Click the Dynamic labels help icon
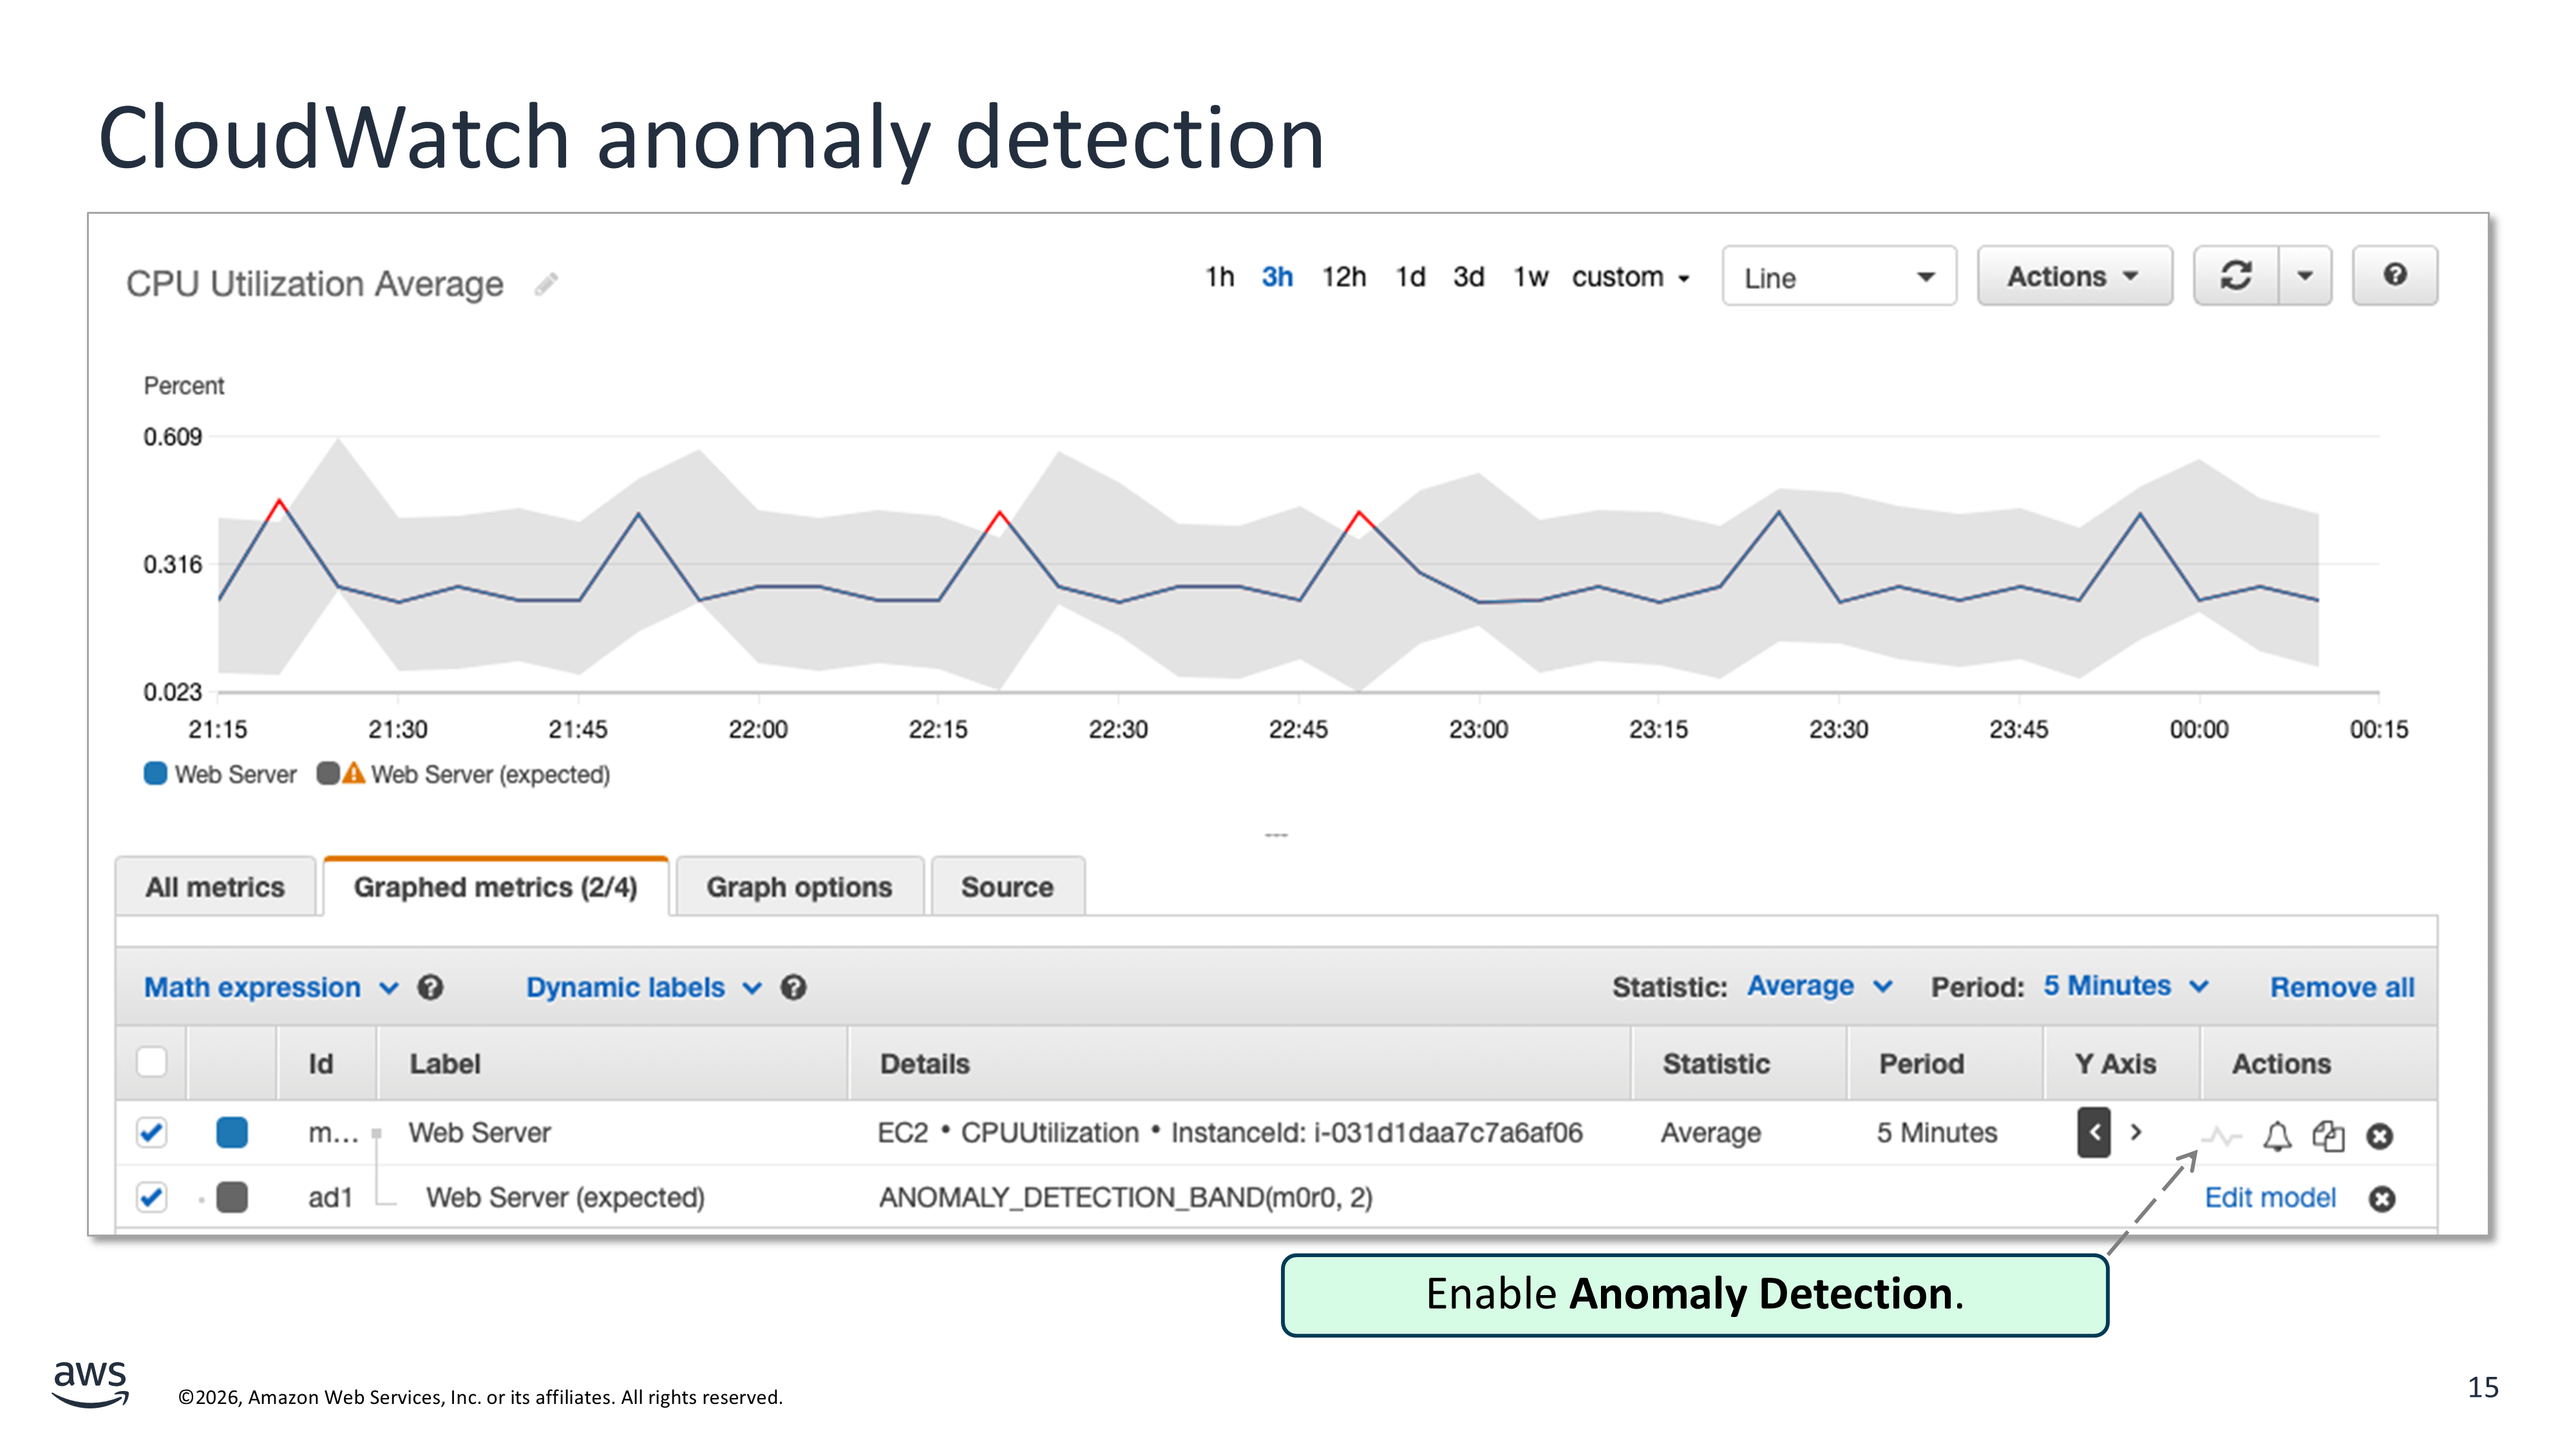Viewport: 2576px width, 1449px height. click(x=794, y=988)
